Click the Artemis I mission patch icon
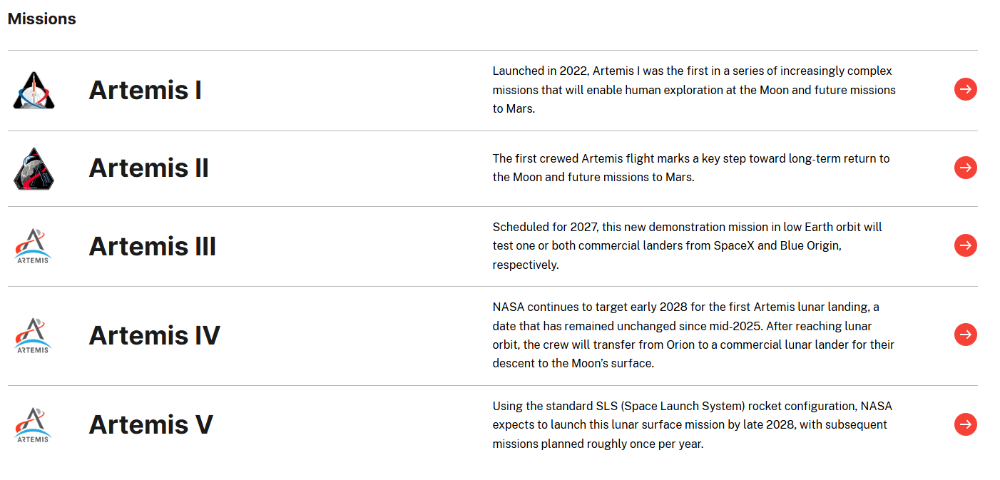Screen dimensions: 1000x480 click(x=33, y=90)
